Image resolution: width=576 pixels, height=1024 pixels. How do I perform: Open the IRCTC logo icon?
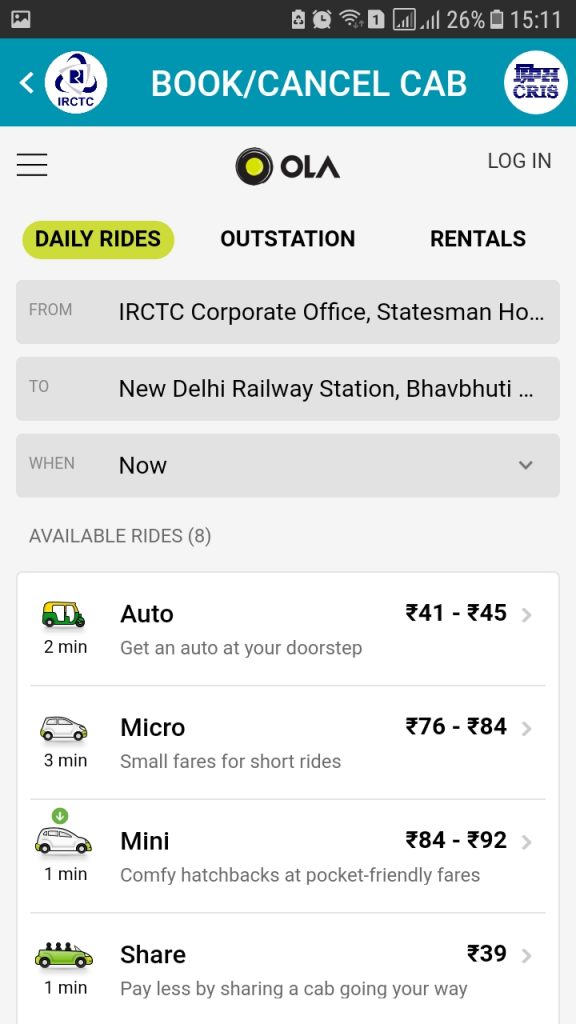point(76,82)
